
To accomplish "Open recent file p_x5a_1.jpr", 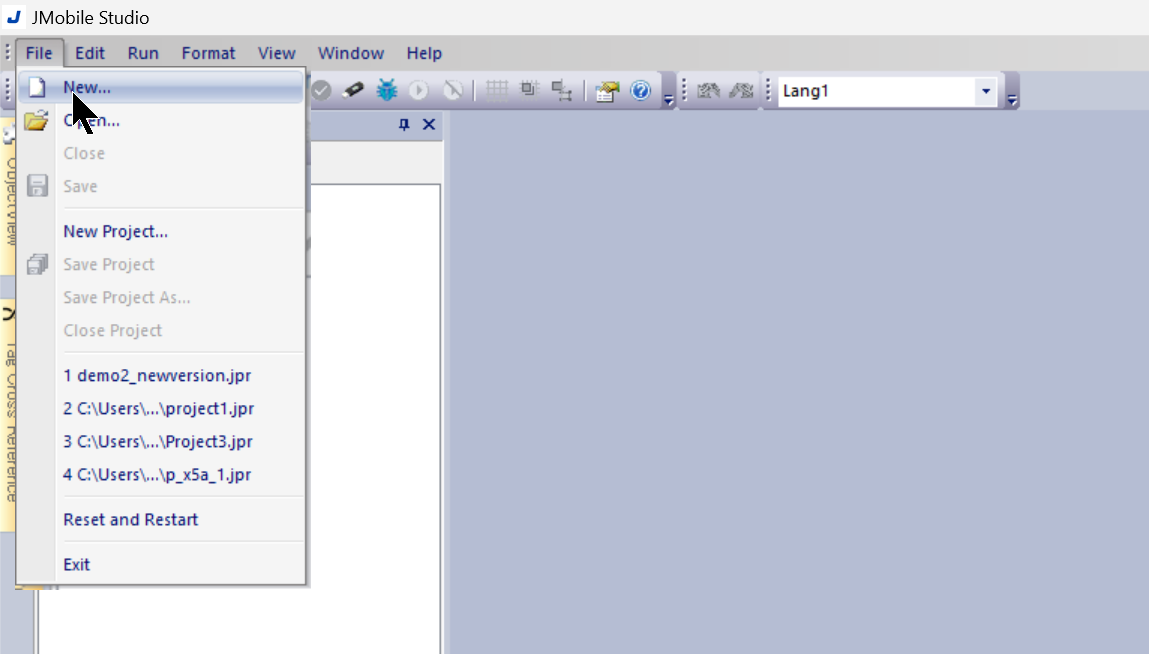I will tap(161, 474).
